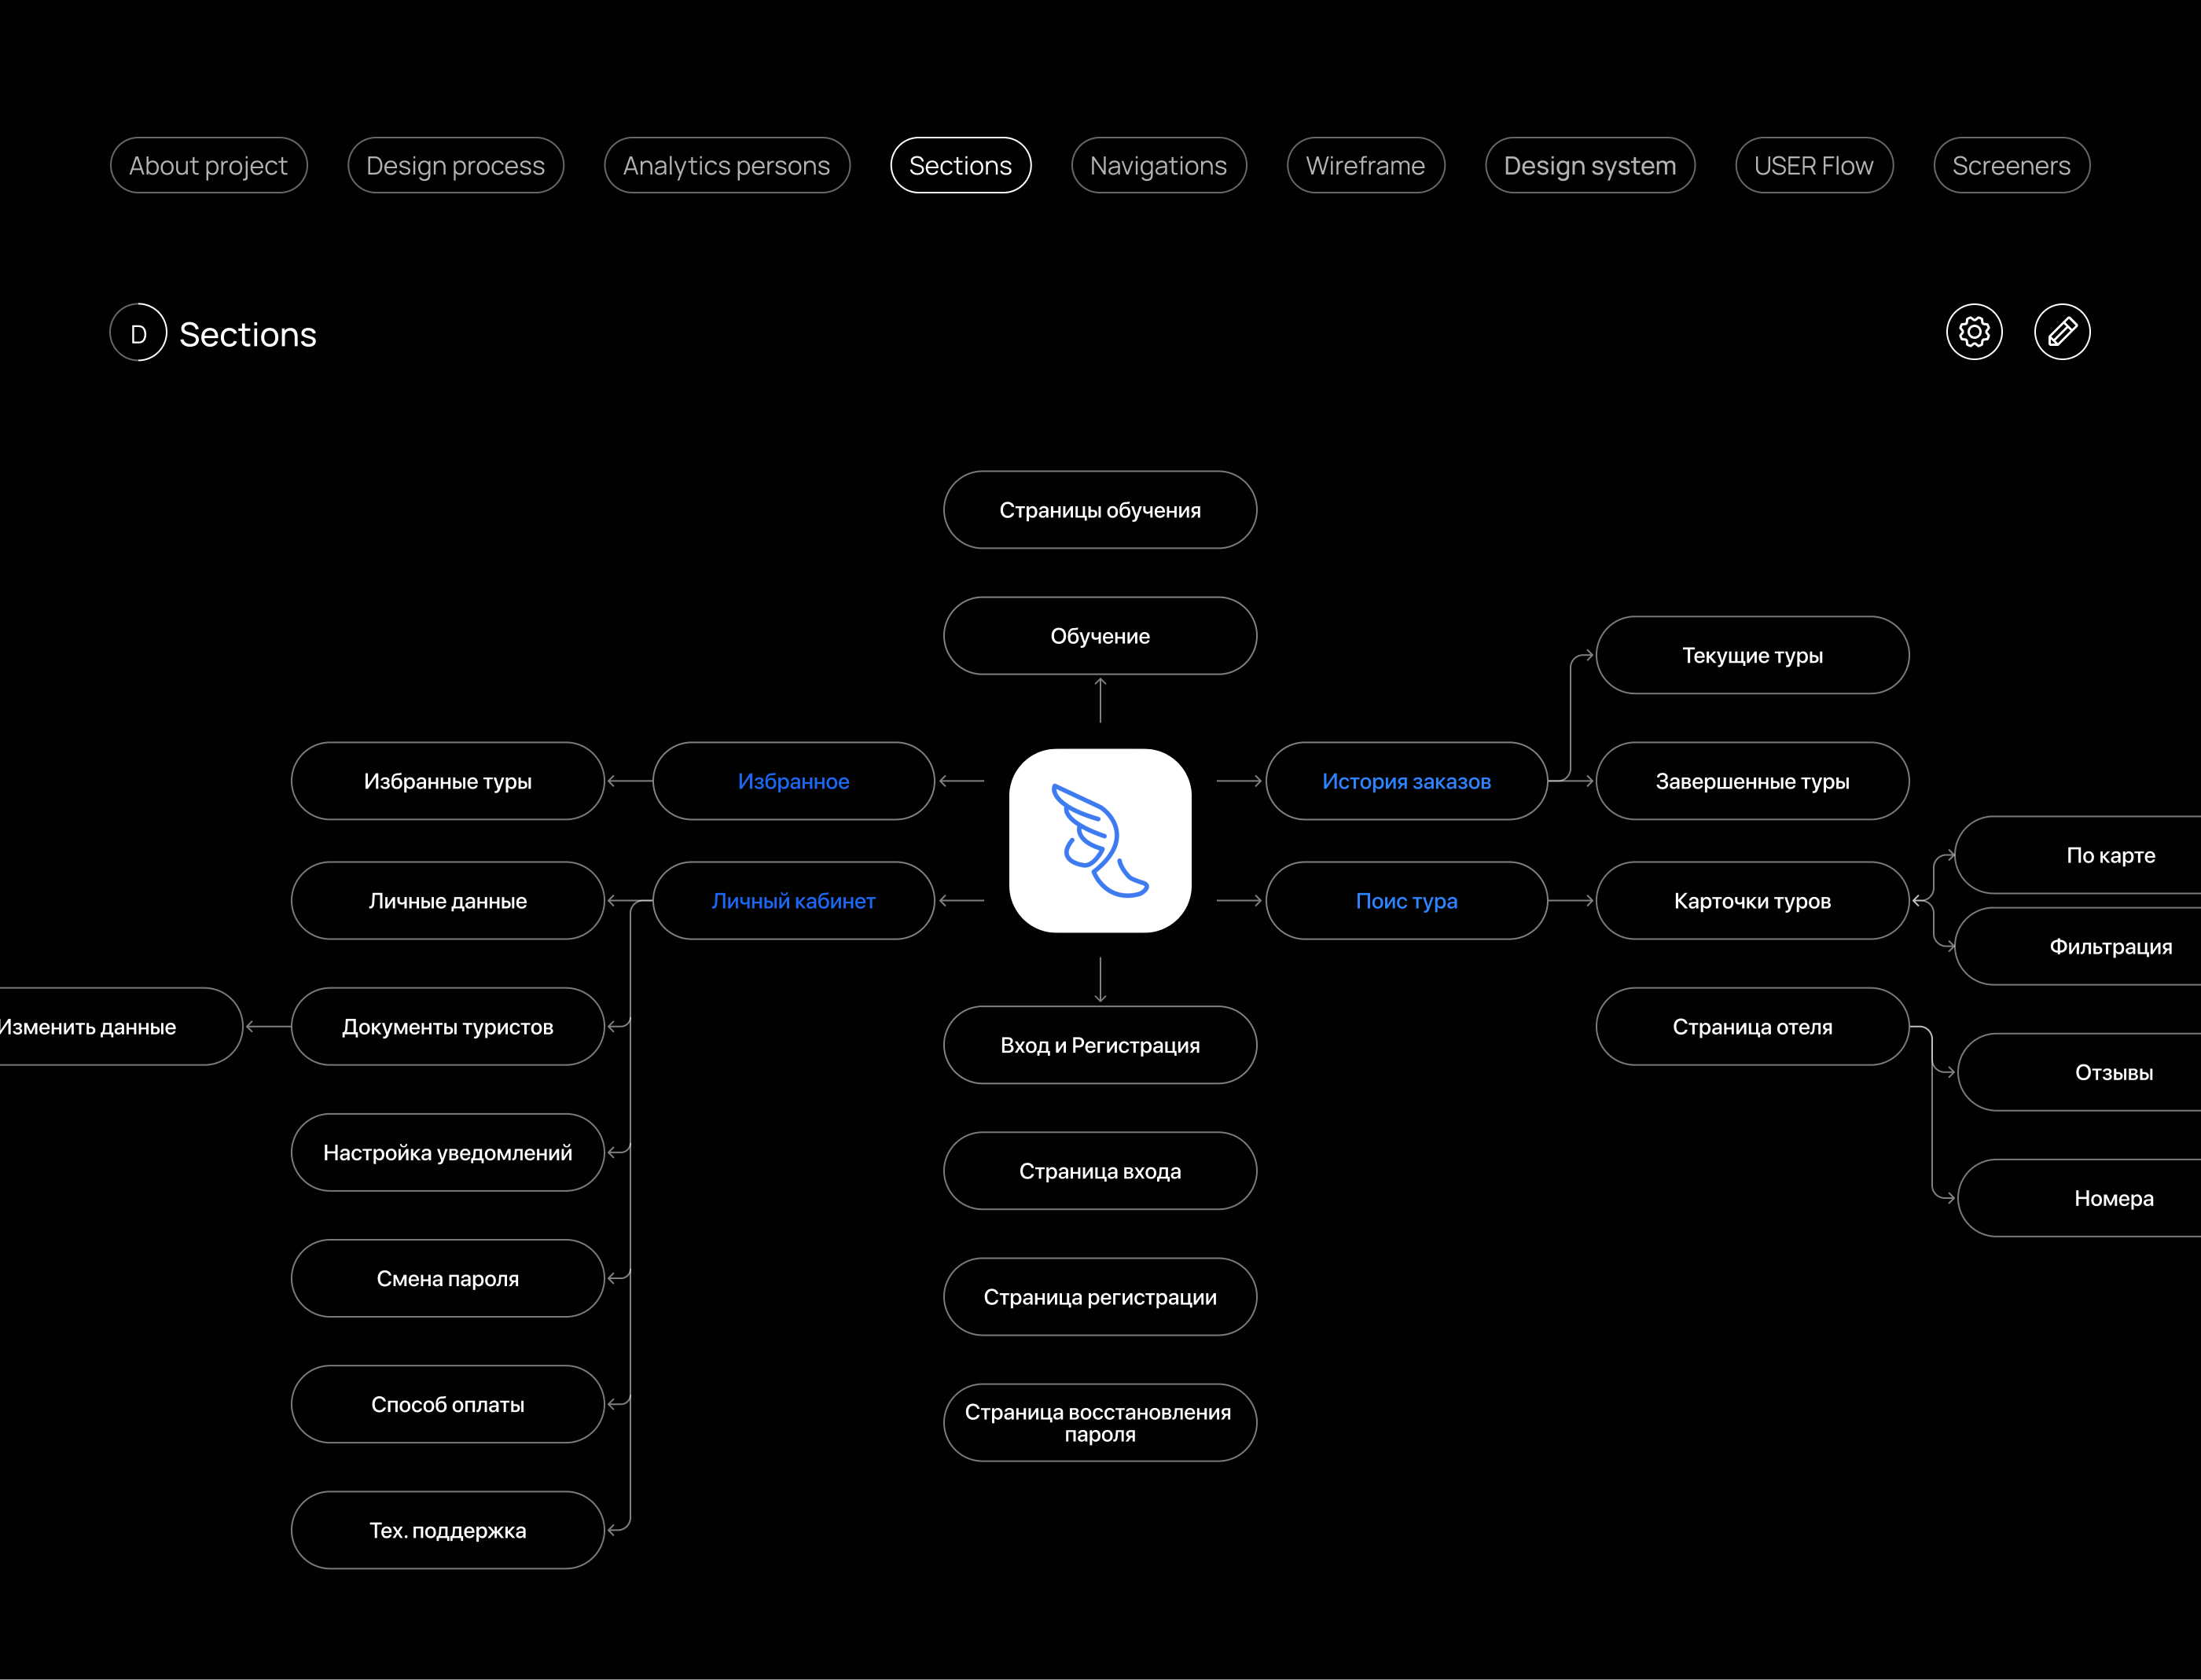Click the settings gear icon
The width and height of the screenshot is (2201, 1680).
pyautogui.click(x=1973, y=332)
